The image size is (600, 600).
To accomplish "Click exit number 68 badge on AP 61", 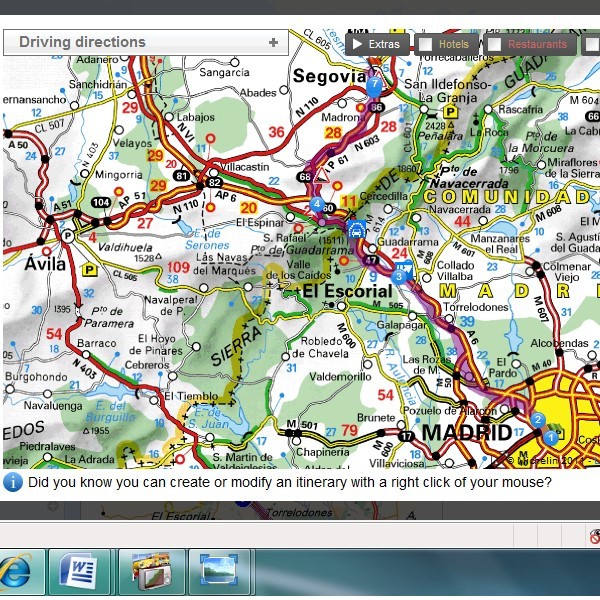I will [x=305, y=177].
